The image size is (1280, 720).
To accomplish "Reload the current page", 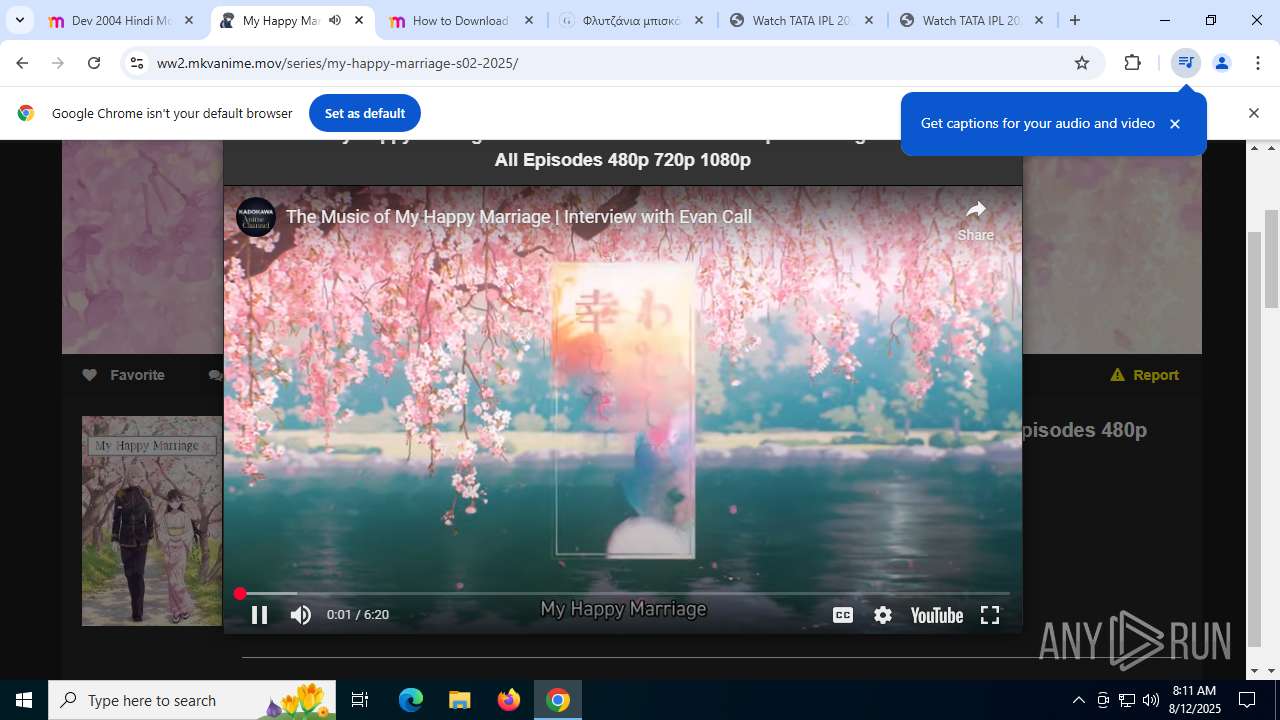I will click(x=94, y=63).
